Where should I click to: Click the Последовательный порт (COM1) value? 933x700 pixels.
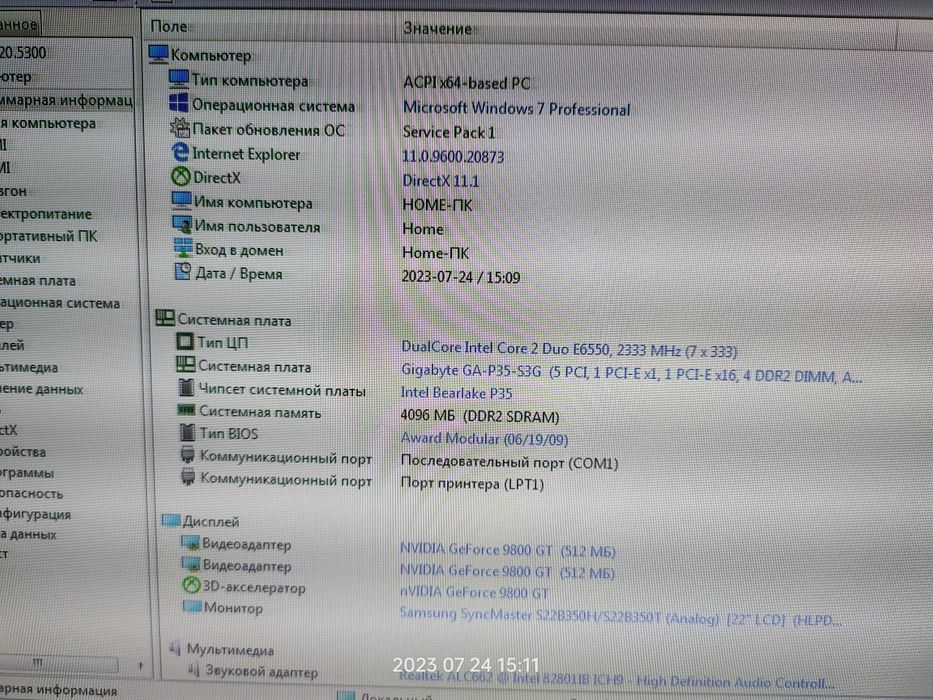coord(509,462)
